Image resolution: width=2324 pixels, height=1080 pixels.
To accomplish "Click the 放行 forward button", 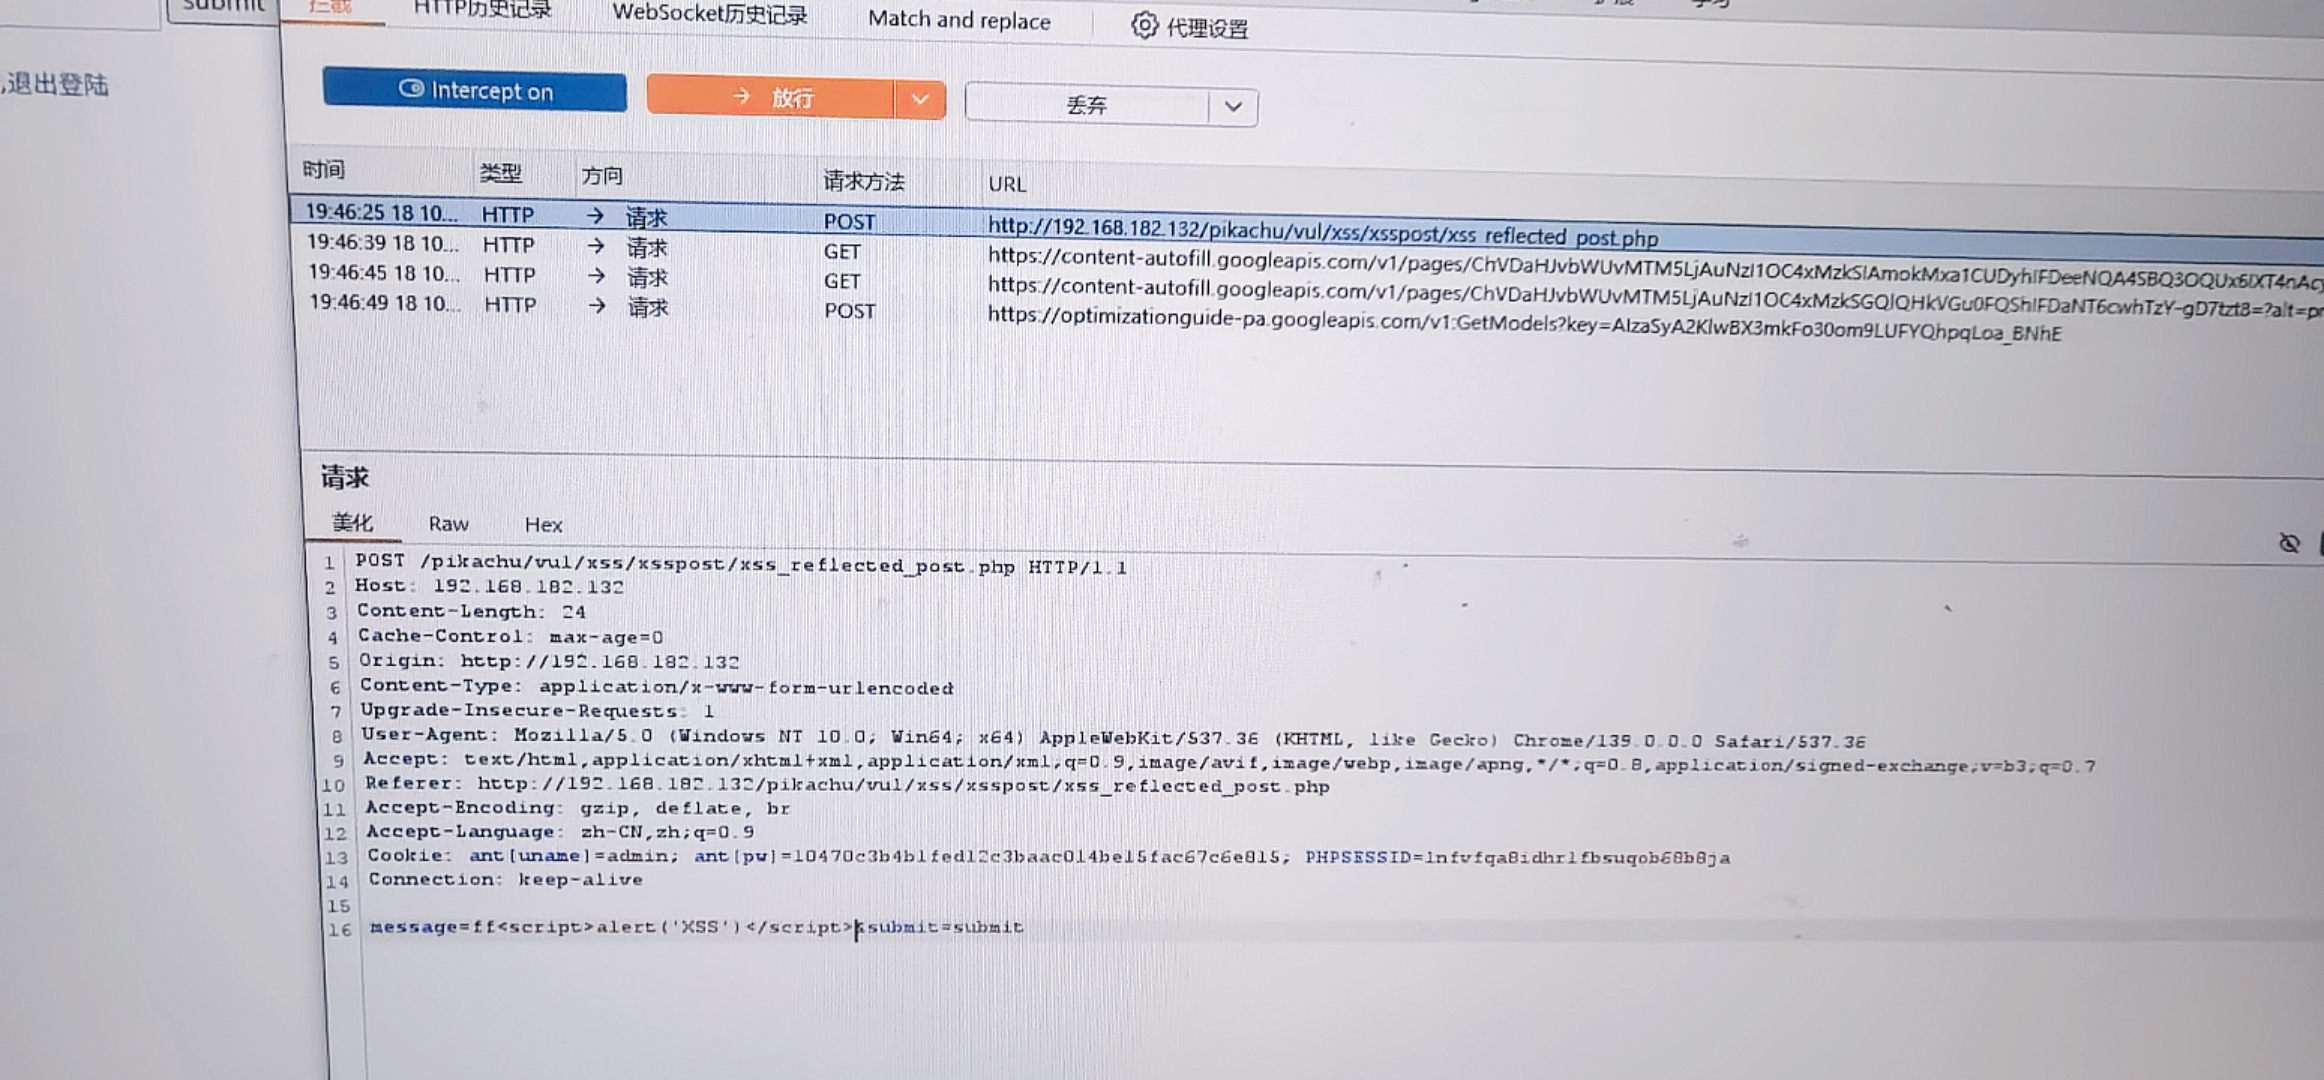I will click(770, 97).
